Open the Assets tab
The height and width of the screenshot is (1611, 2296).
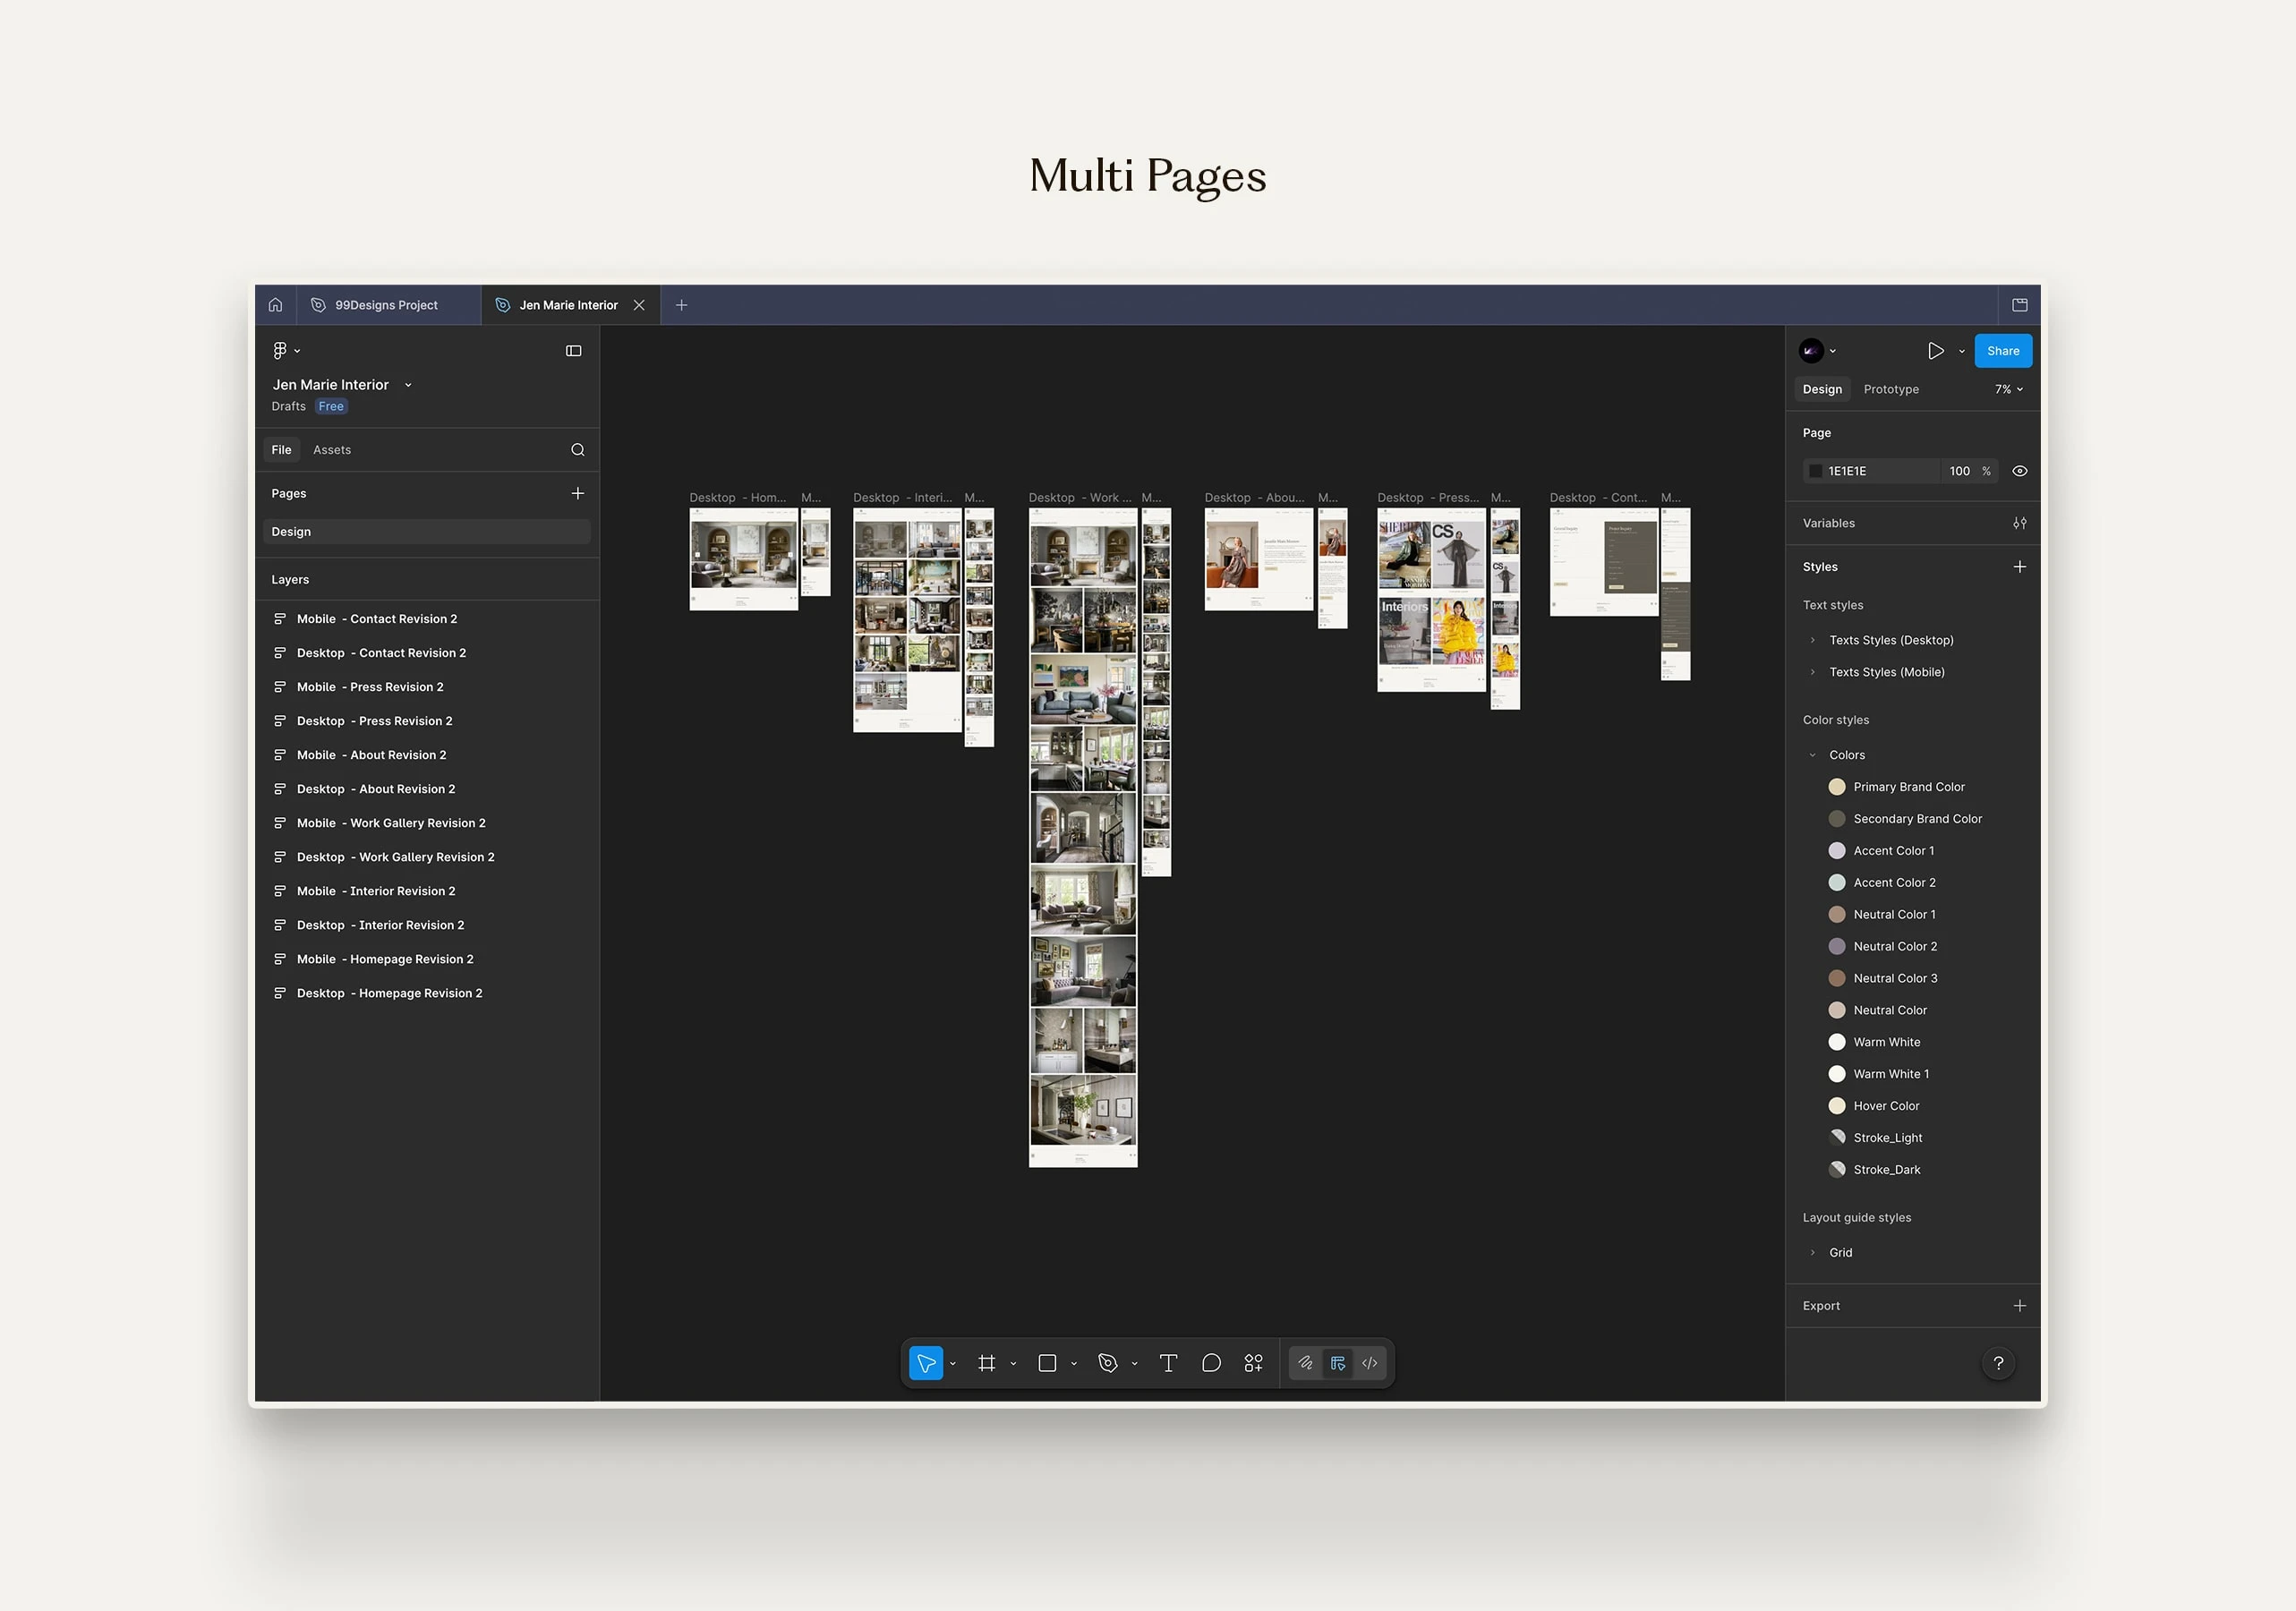(x=331, y=450)
